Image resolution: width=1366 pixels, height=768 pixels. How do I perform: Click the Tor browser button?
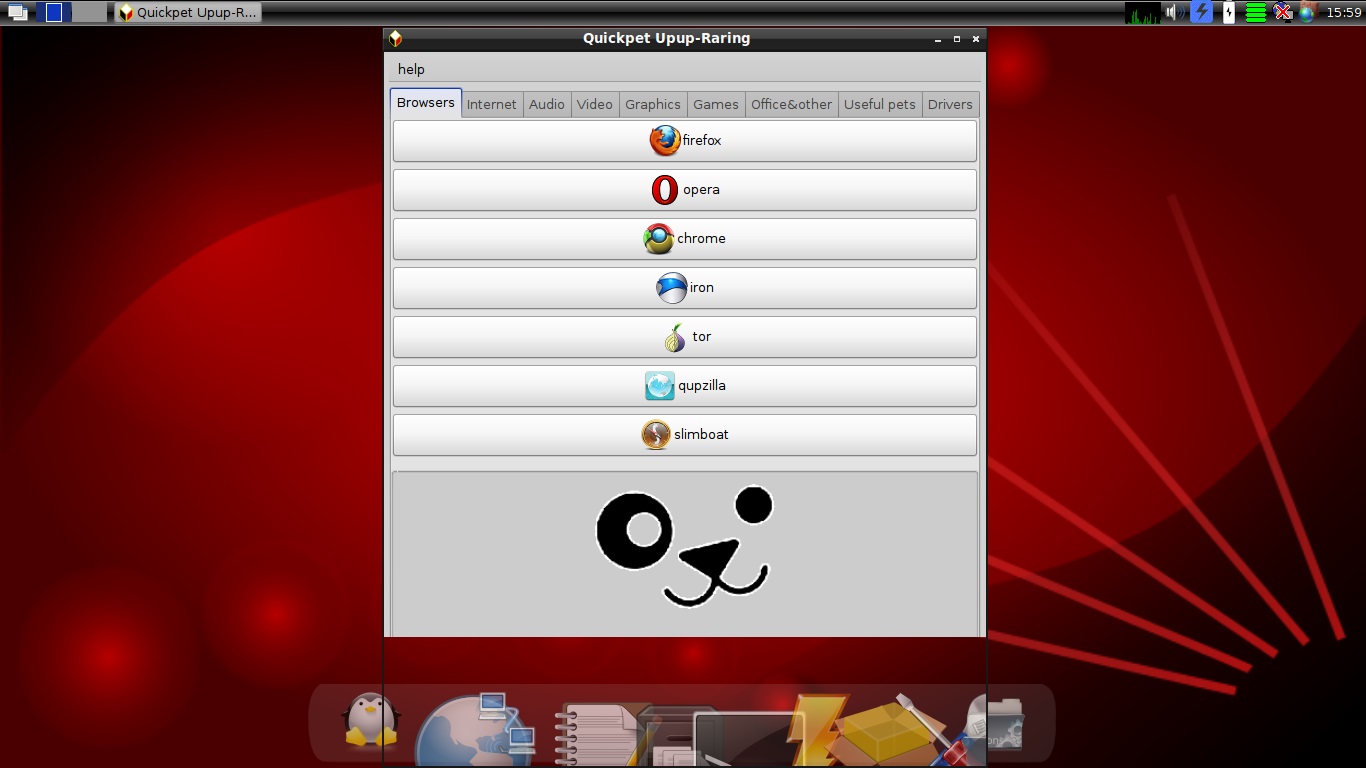coord(685,337)
